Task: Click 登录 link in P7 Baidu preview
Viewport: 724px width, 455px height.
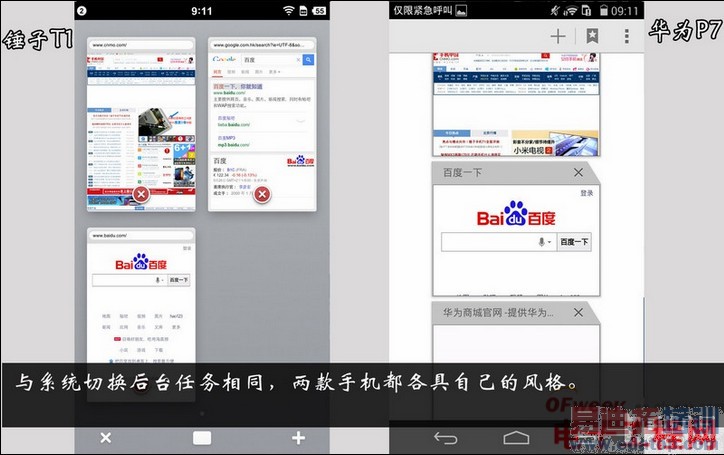Action: 586,193
